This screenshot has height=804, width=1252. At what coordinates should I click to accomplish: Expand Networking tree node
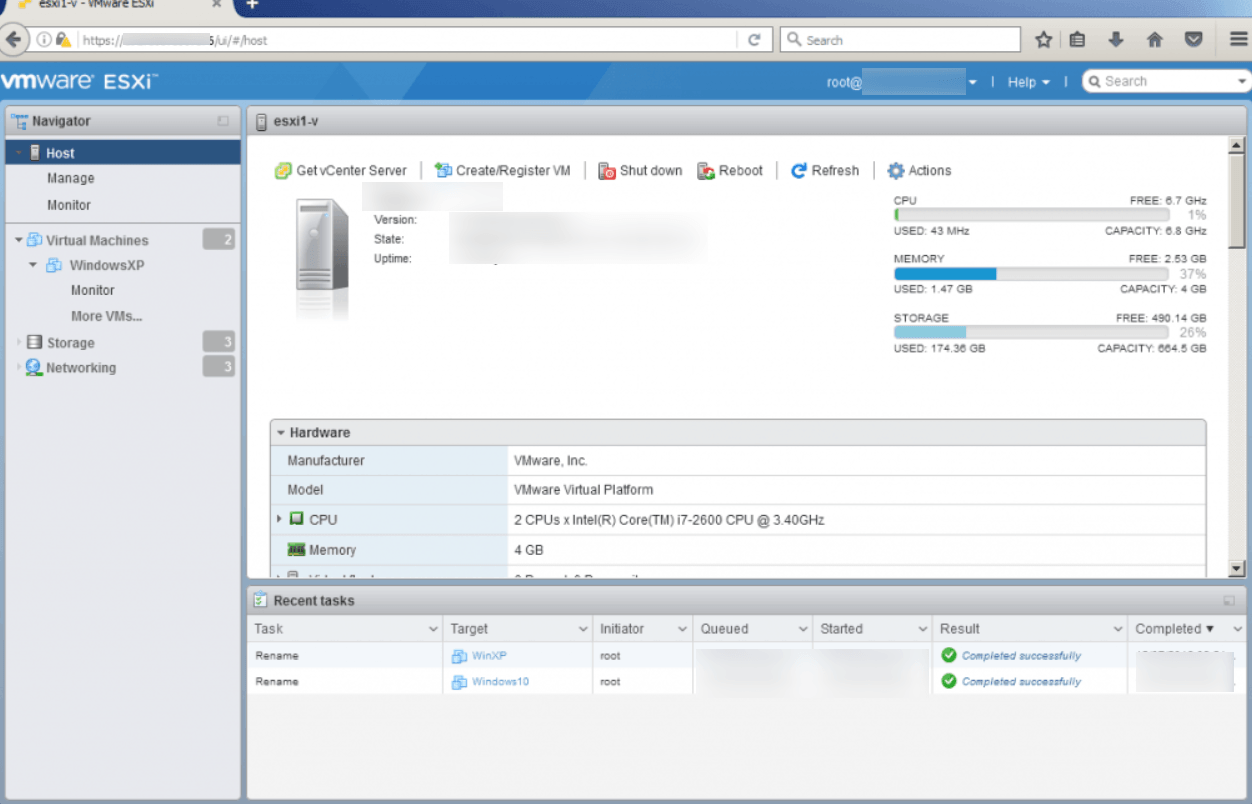(18, 367)
